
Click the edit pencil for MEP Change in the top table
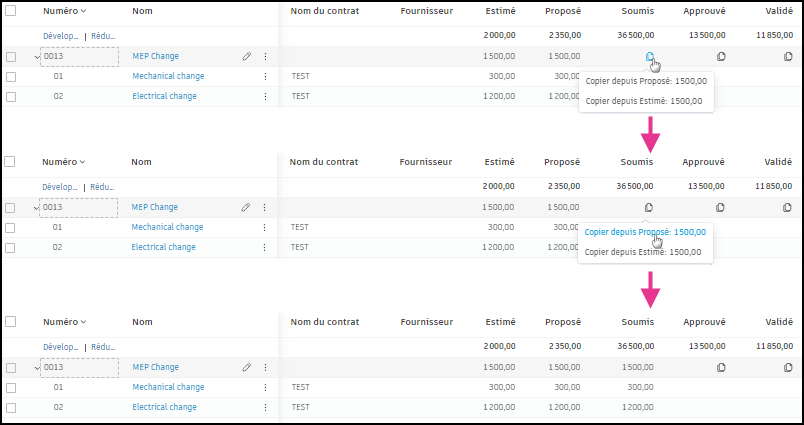click(247, 57)
